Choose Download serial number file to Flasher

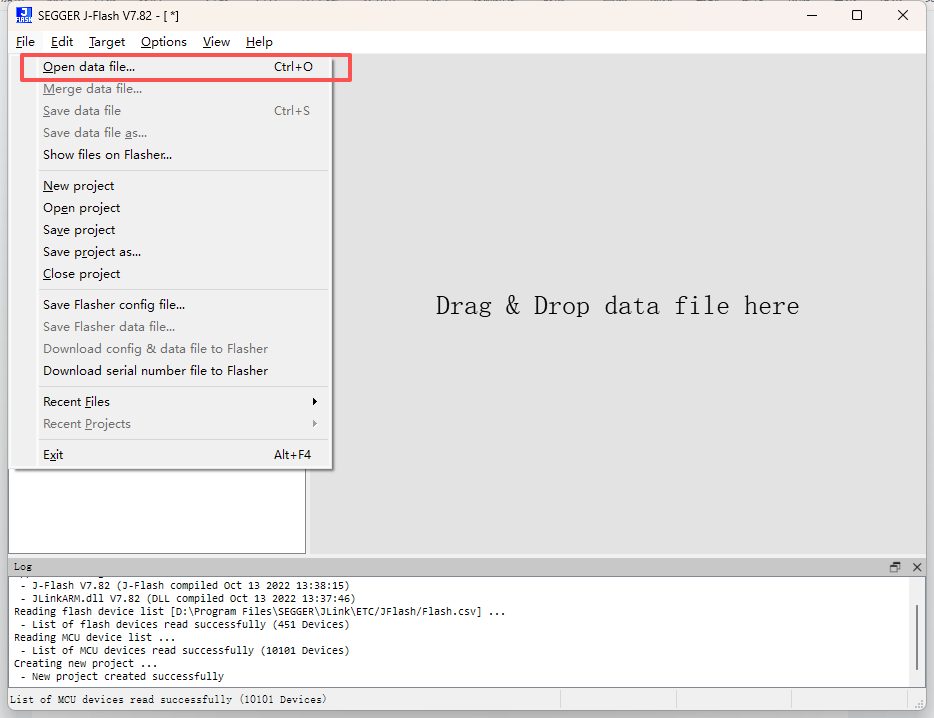(x=178, y=371)
